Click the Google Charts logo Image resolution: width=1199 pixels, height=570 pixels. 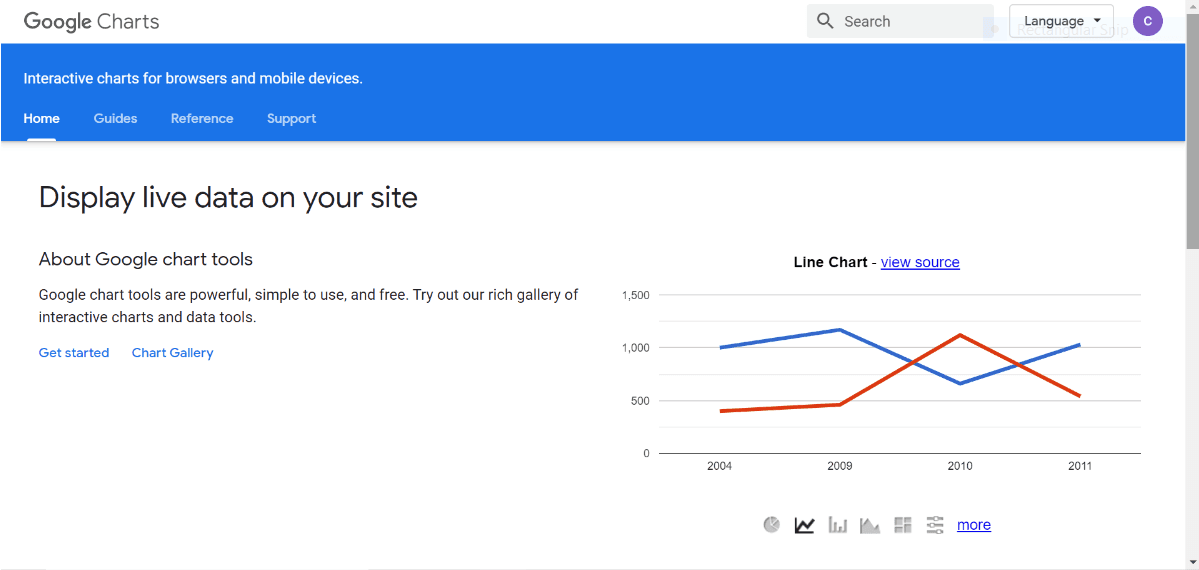tap(91, 21)
